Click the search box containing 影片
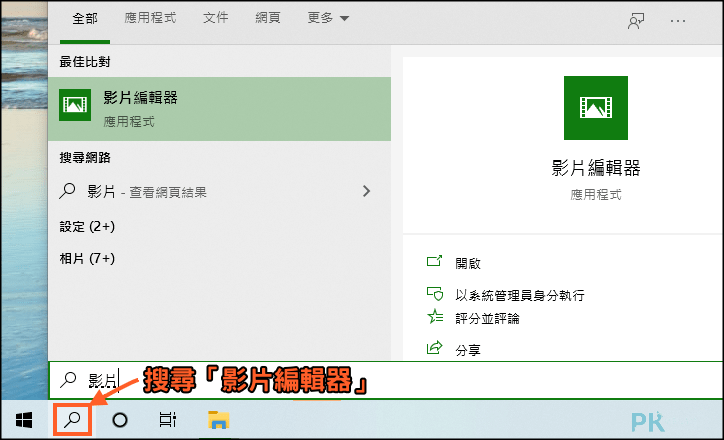This screenshot has width=724, height=440. pyautogui.click(x=386, y=380)
